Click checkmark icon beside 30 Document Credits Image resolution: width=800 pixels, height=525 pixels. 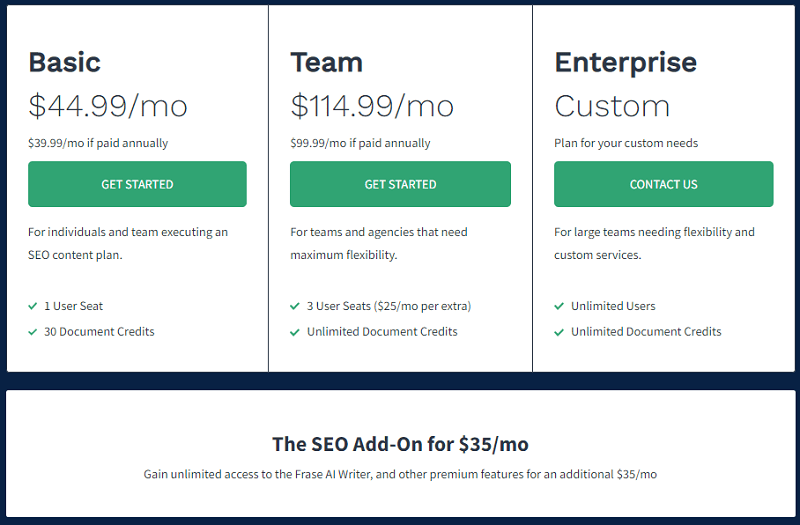click(x=33, y=332)
